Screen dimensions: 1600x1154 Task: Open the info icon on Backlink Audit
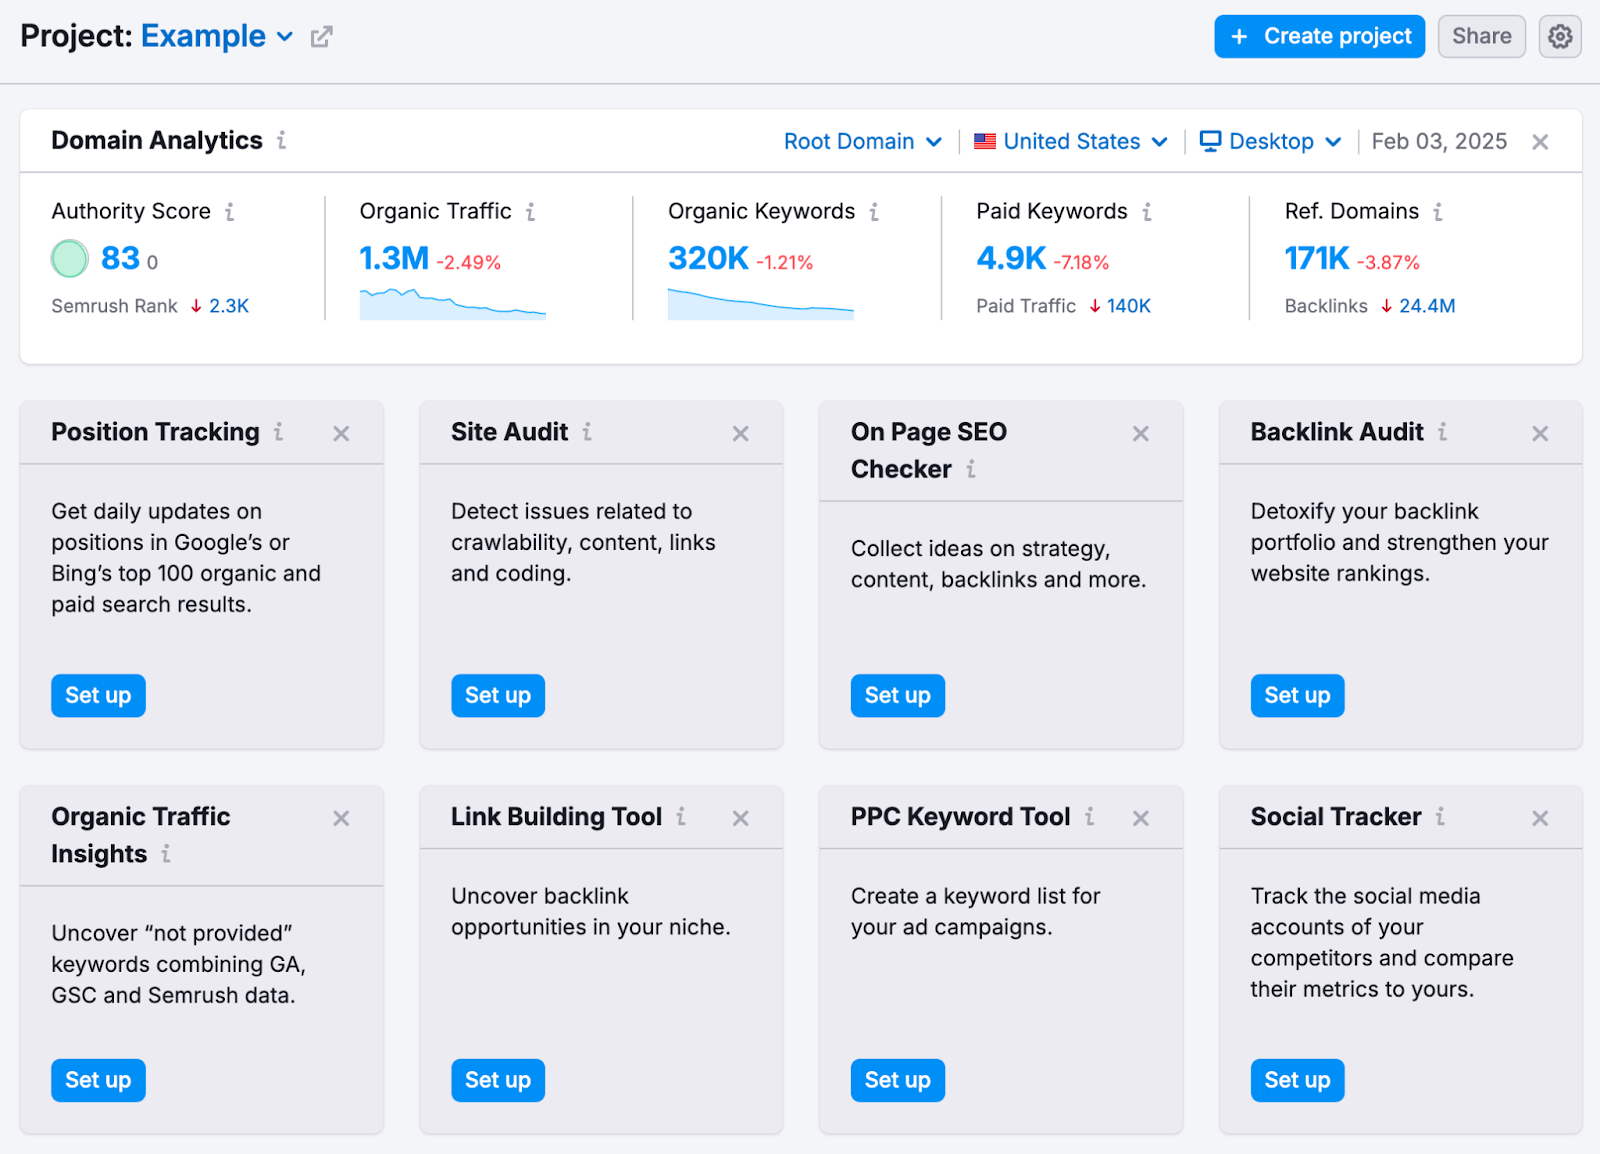coord(1442,432)
